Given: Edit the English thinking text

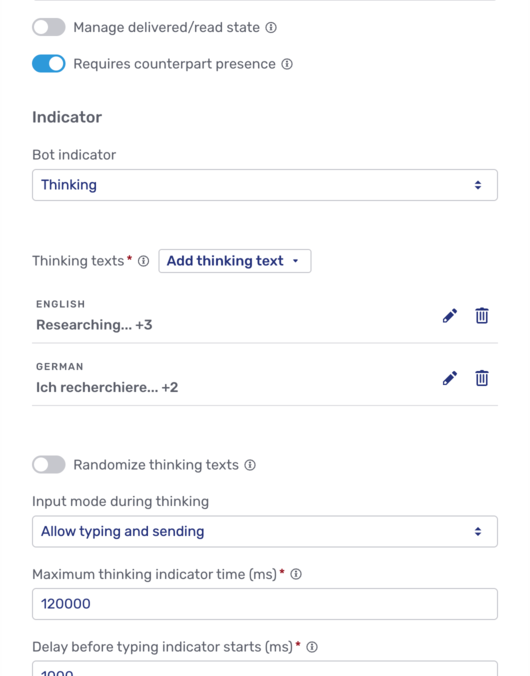Looking at the screenshot, I should [x=450, y=316].
